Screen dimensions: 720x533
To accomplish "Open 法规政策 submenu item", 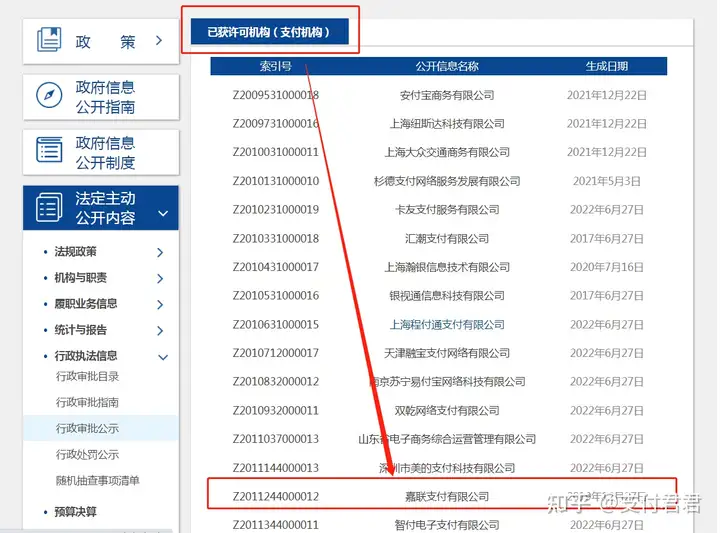I will click(x=75, y=252).
